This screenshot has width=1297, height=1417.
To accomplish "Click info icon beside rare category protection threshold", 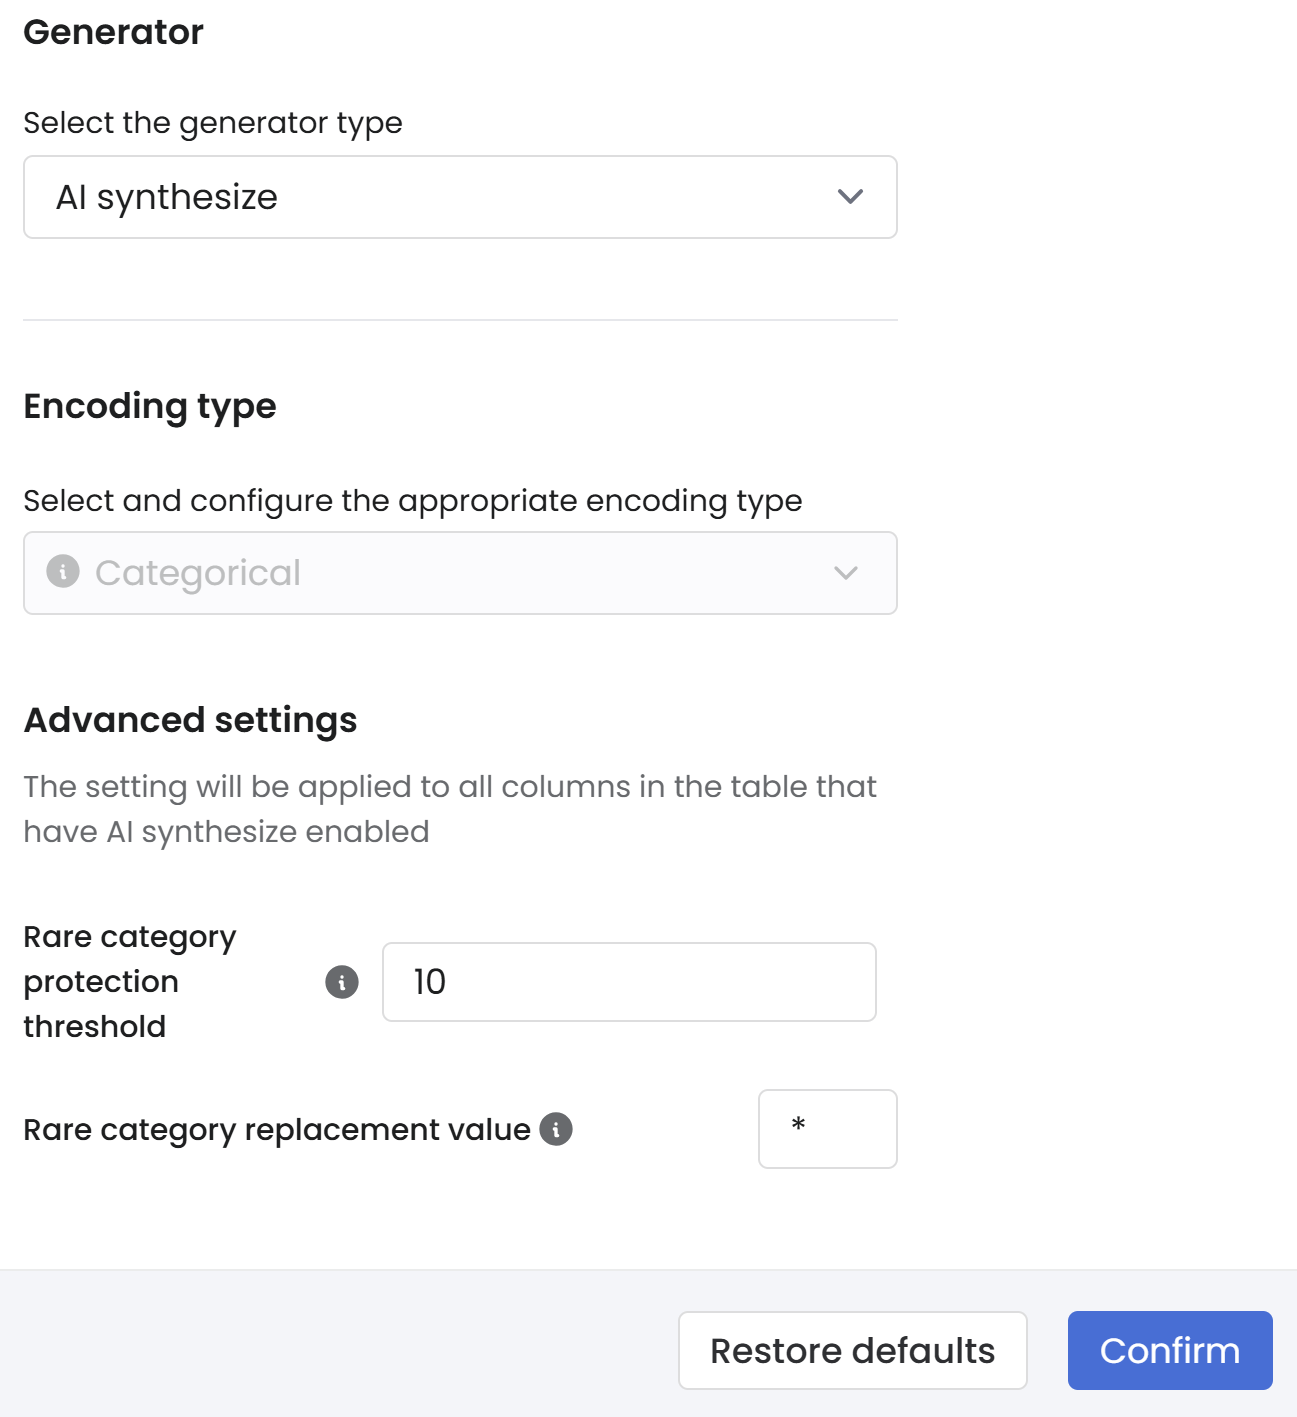I will click(342, 982).
